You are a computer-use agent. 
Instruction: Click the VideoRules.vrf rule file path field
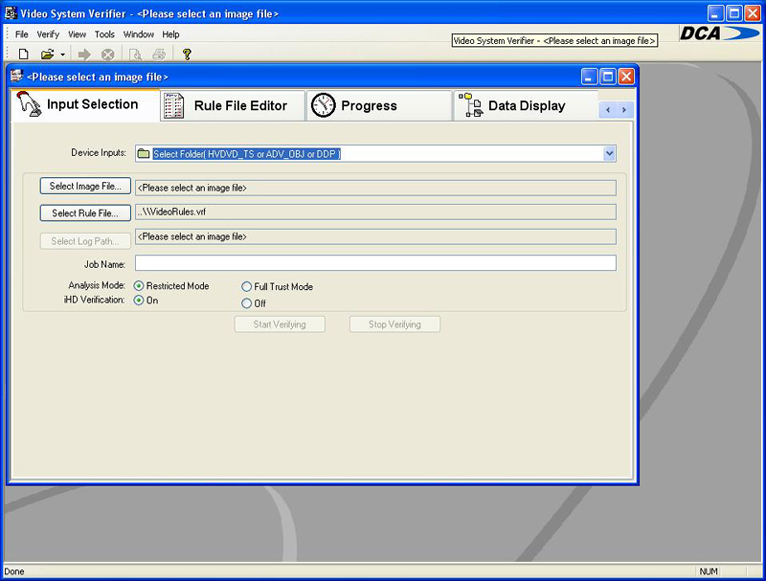(376, 212)
